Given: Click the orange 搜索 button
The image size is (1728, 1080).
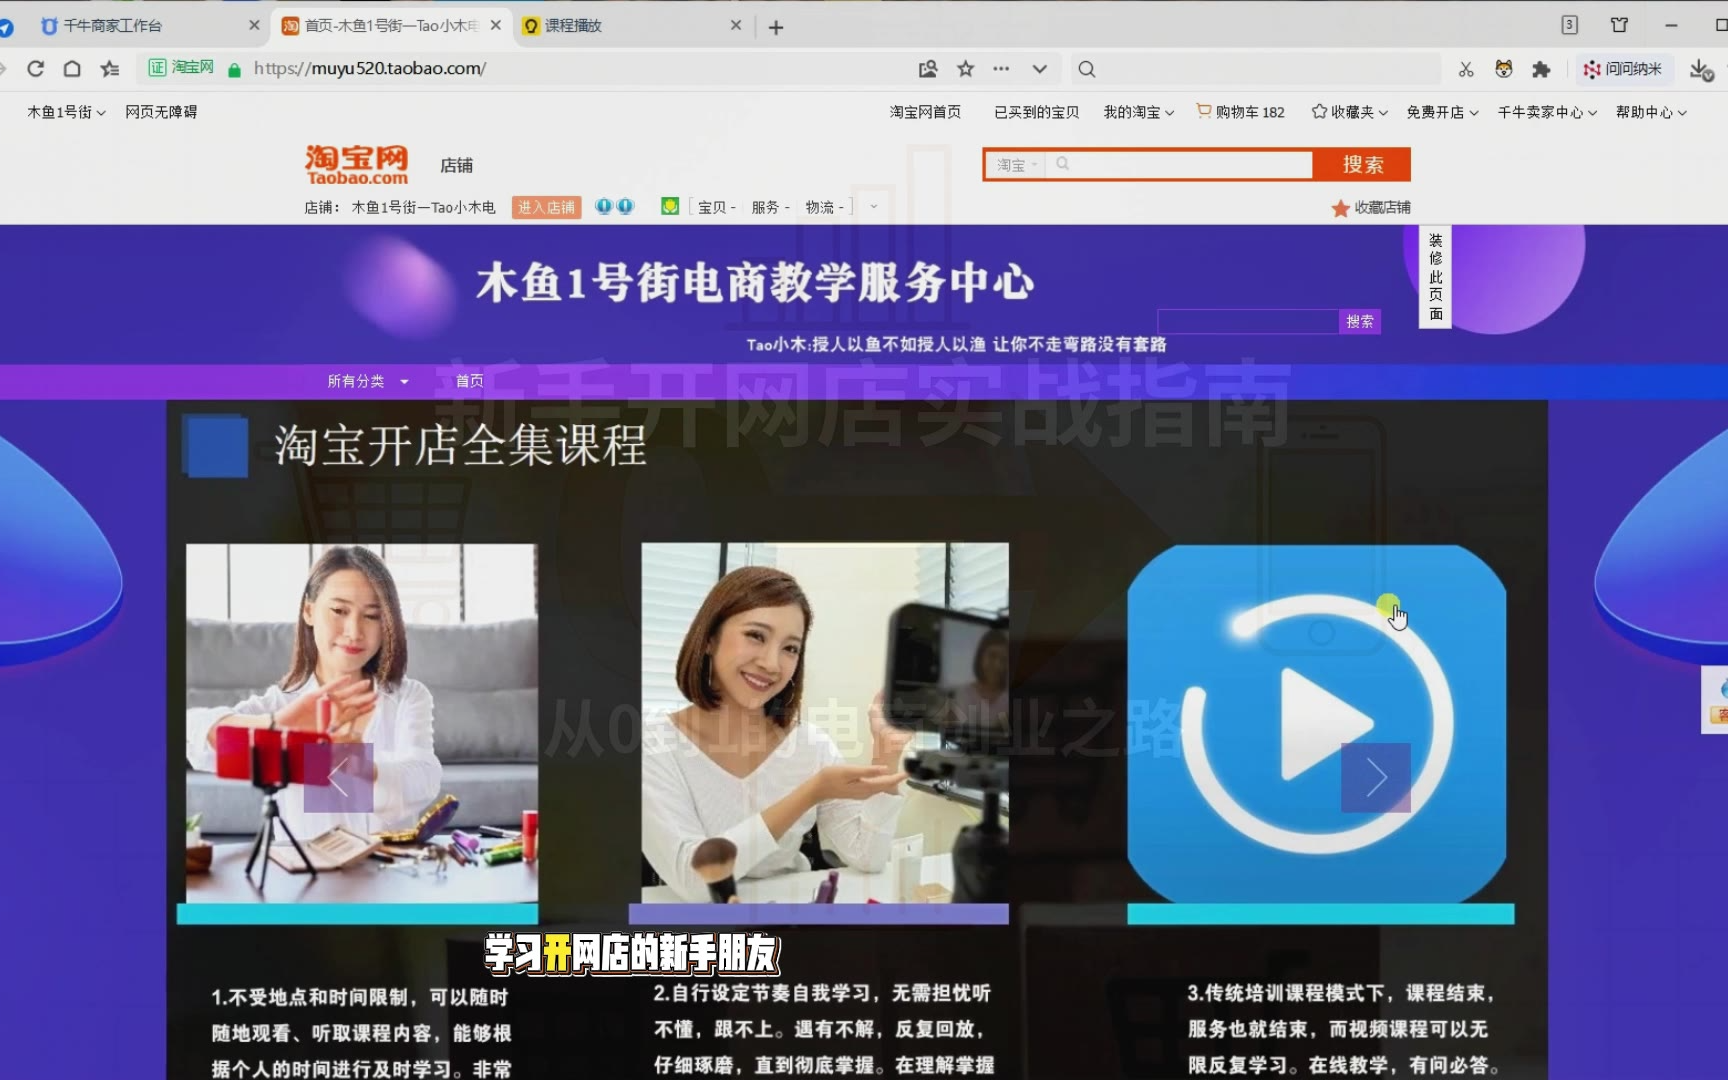Looking at the screenshot, I should (x=1363, y=165).
